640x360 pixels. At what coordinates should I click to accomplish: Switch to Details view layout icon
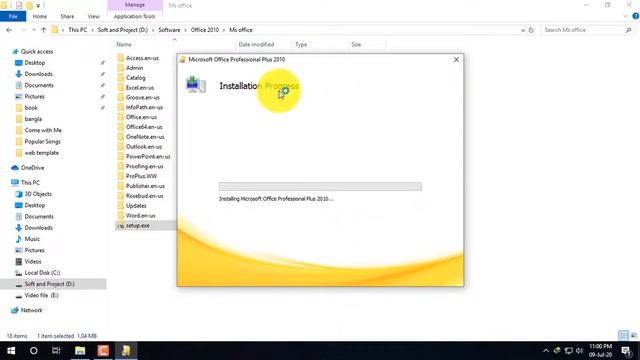[623, 336]
